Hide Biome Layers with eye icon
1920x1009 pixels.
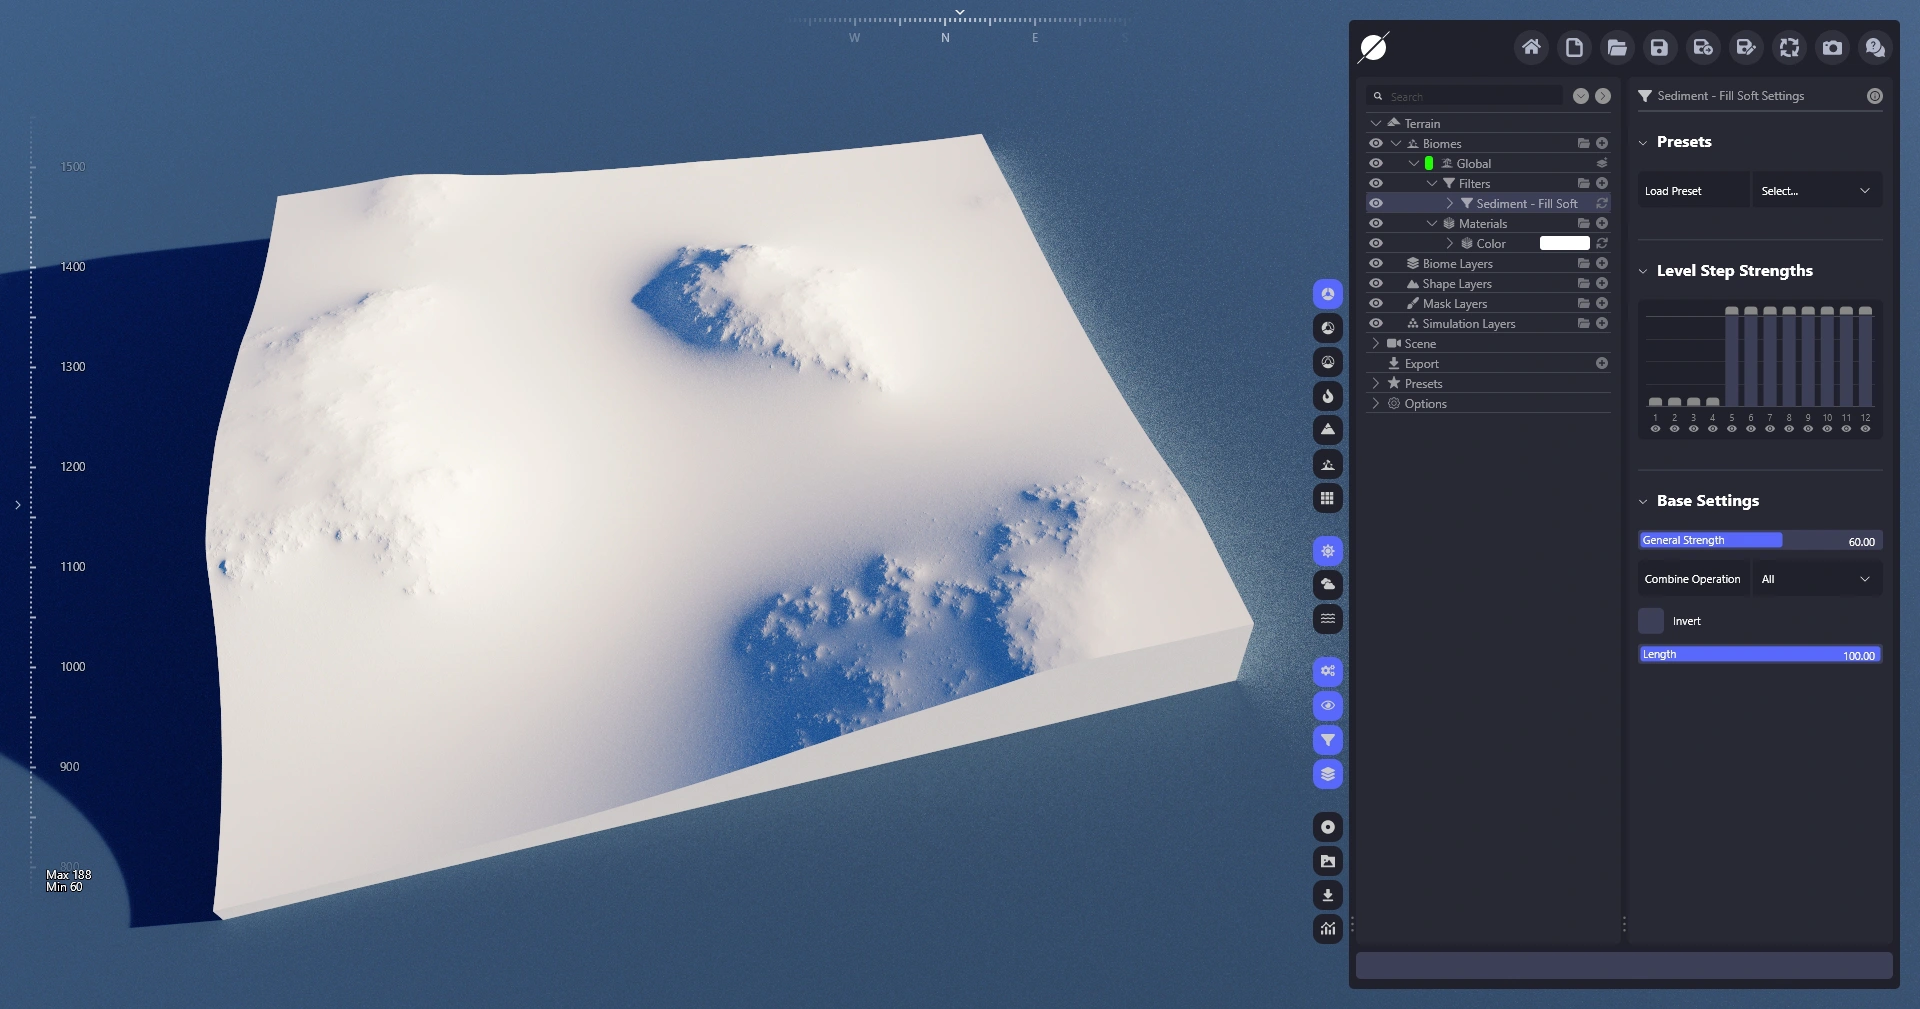coord(1376,263)
